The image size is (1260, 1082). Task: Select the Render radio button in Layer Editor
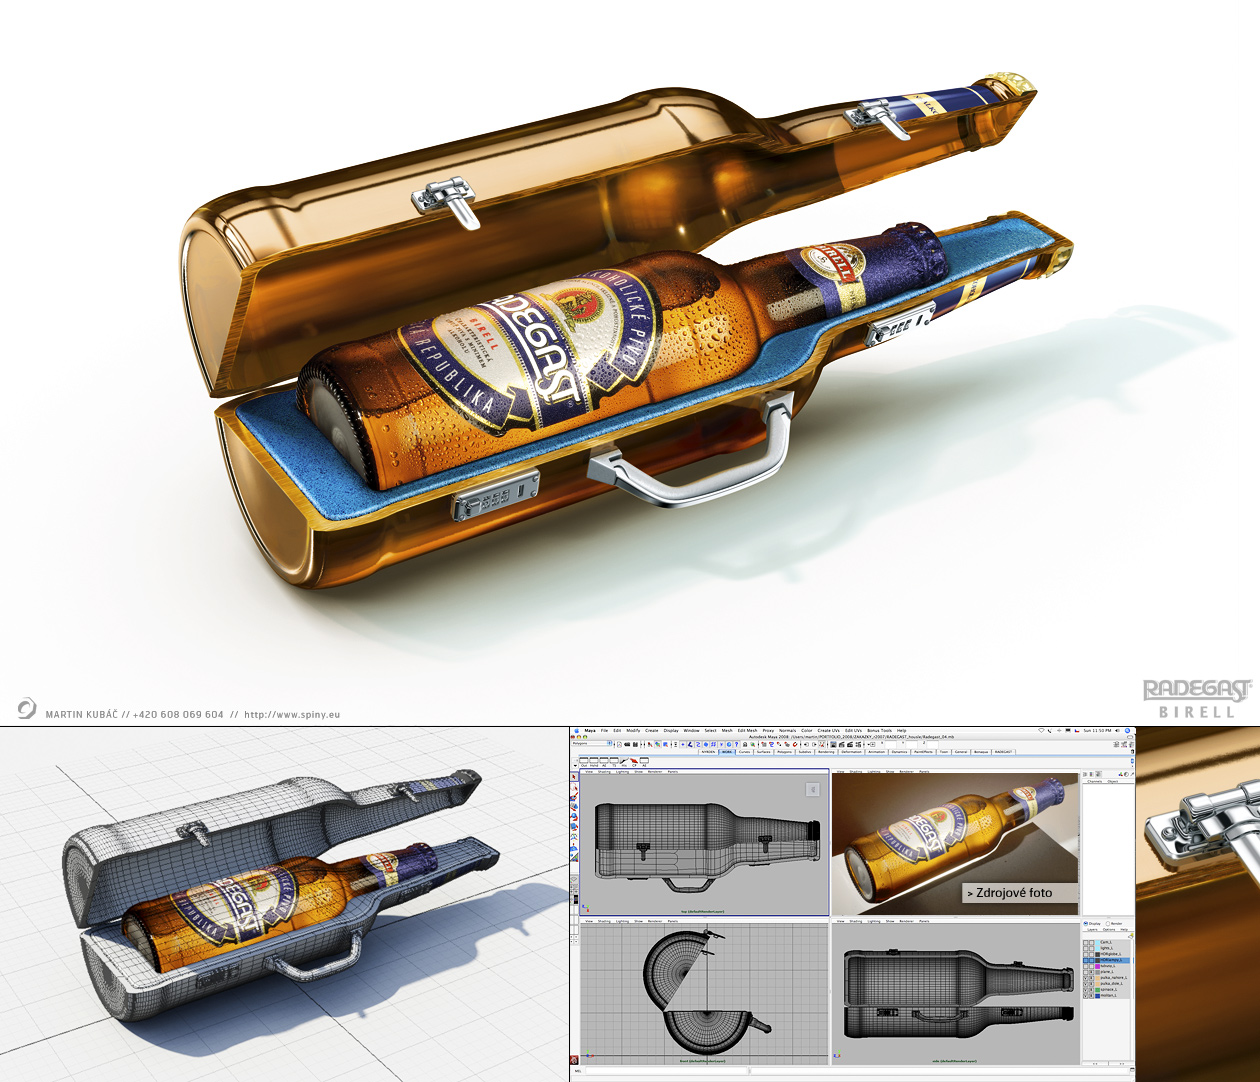[1108, 924]
